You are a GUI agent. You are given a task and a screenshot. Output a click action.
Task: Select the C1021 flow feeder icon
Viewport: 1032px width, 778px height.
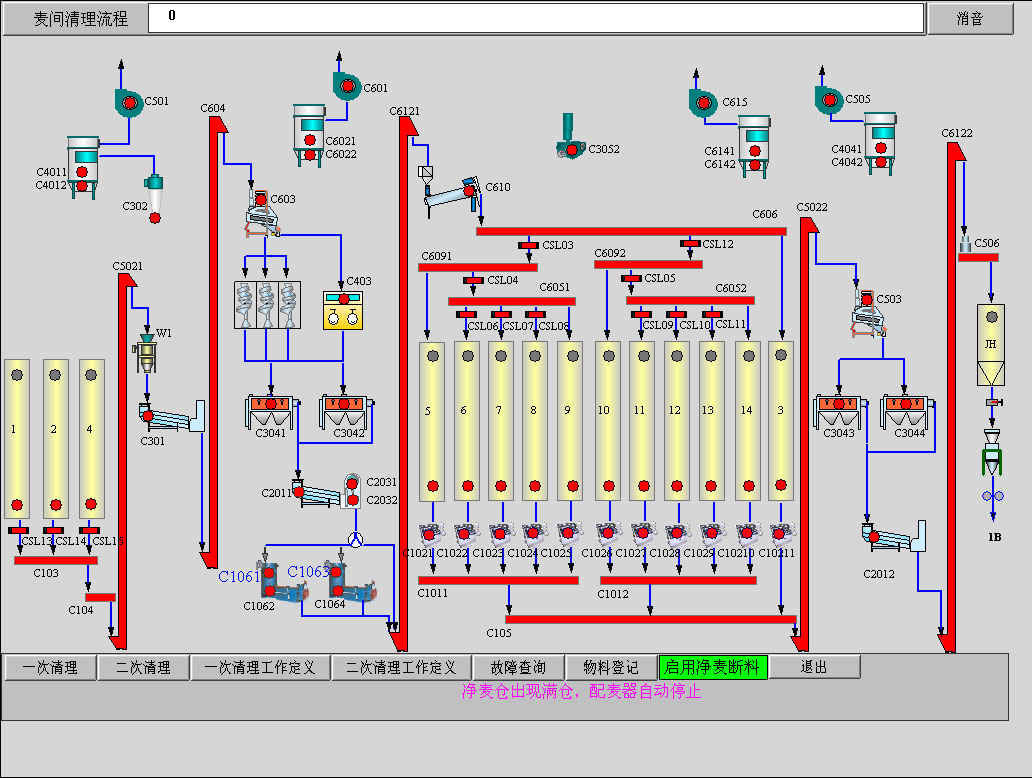point(431,532)
